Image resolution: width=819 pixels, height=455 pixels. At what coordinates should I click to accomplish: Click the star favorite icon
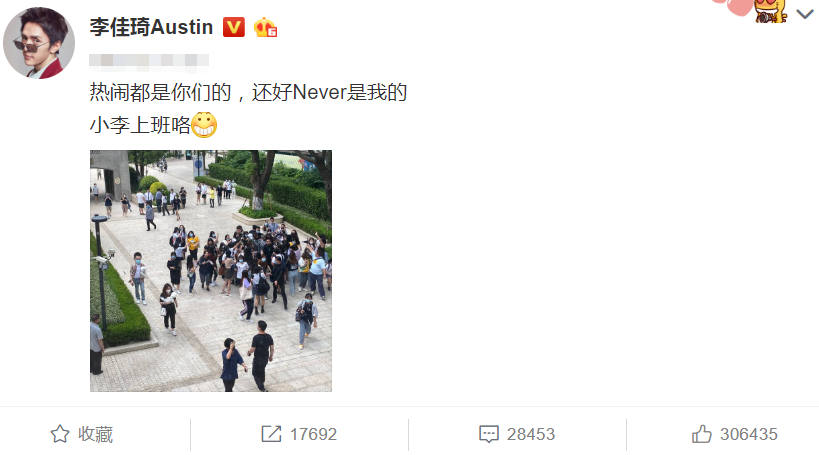click(x=60, y=434)
